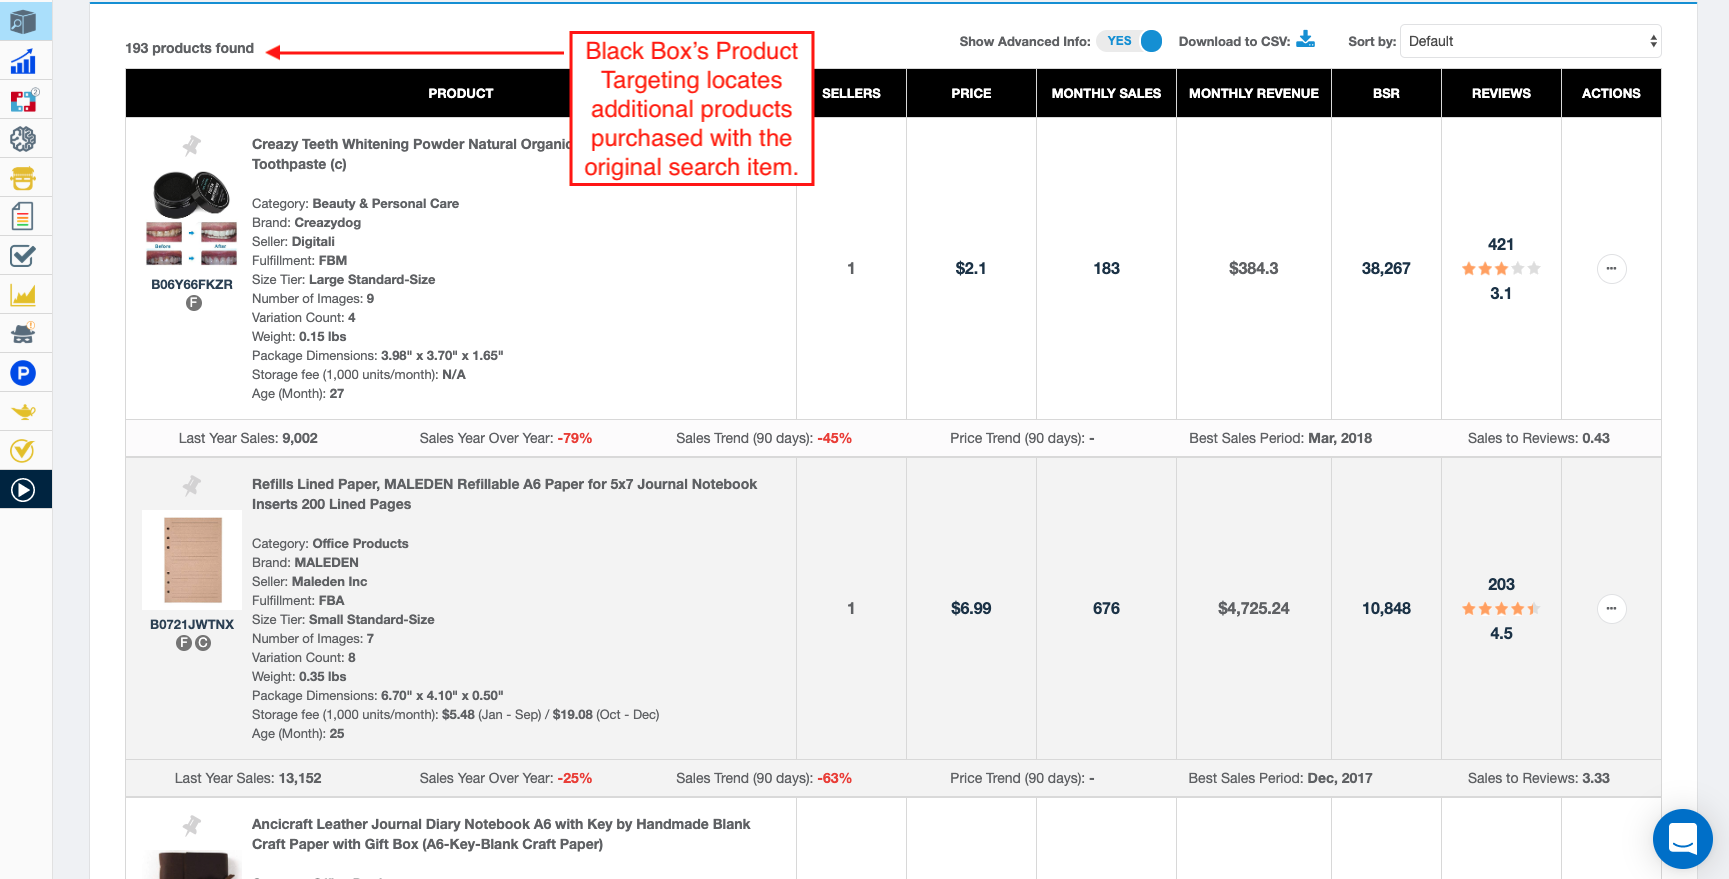Click the lined paper refill product thumbnail
The height and width of the screenshot is (879, 1729).
point(192,560)
